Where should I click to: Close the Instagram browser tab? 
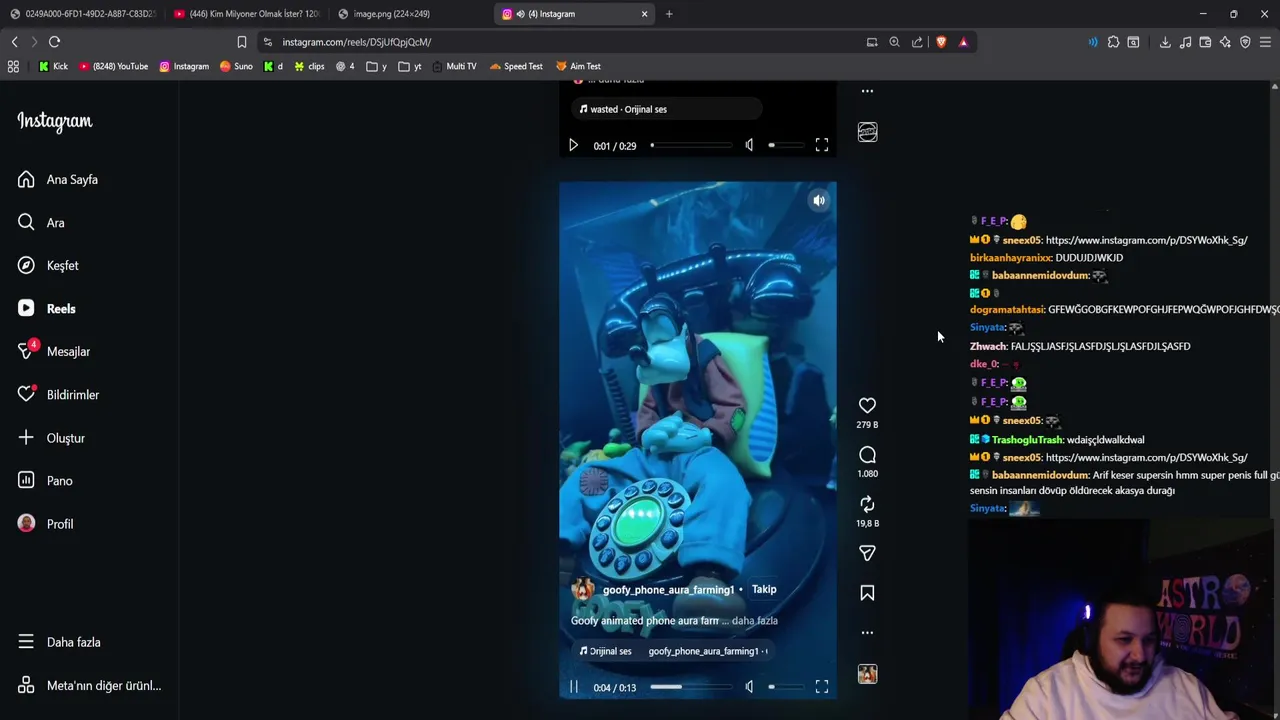(644, 14)
